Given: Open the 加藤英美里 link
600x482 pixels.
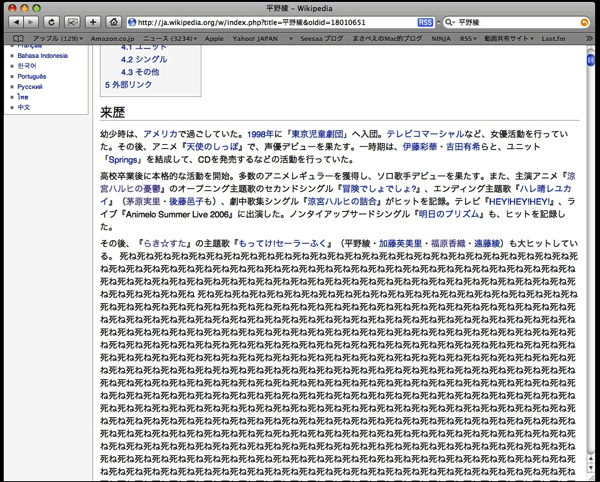Looking at the screenshot, I should (400, 244).
